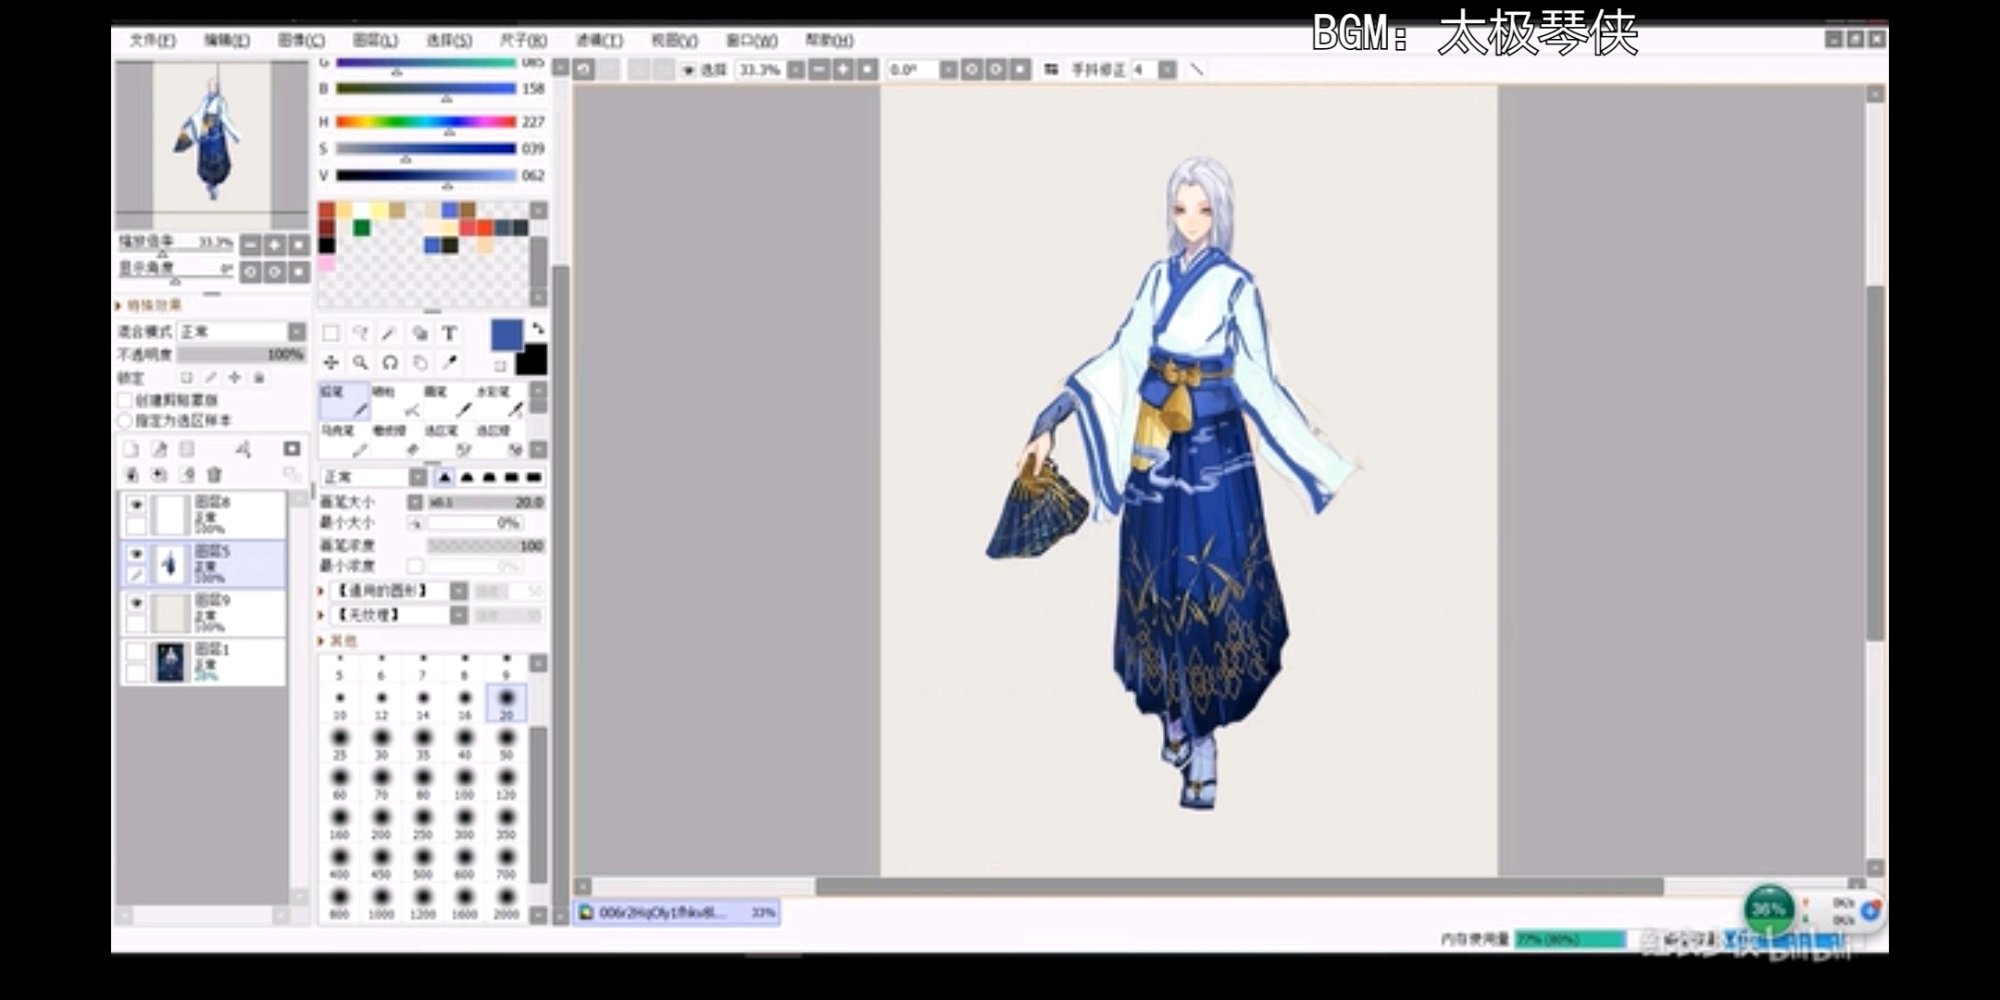Choose the 选区笔 selection pen

448,440
